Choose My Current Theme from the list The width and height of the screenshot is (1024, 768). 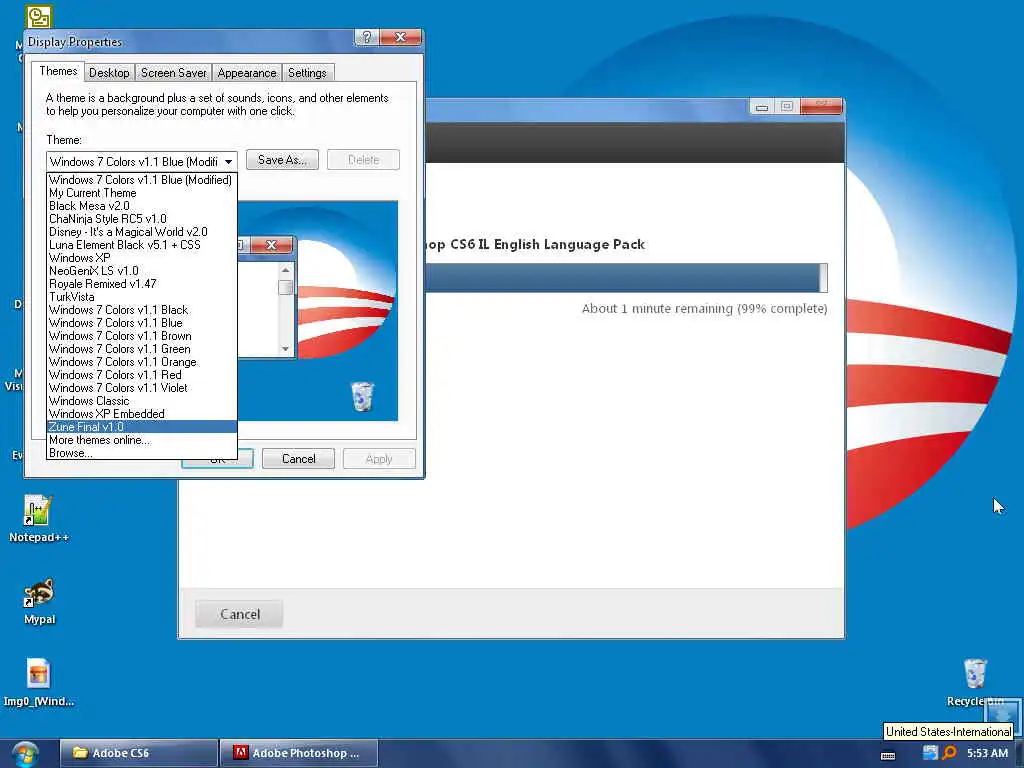coord(141,193)
